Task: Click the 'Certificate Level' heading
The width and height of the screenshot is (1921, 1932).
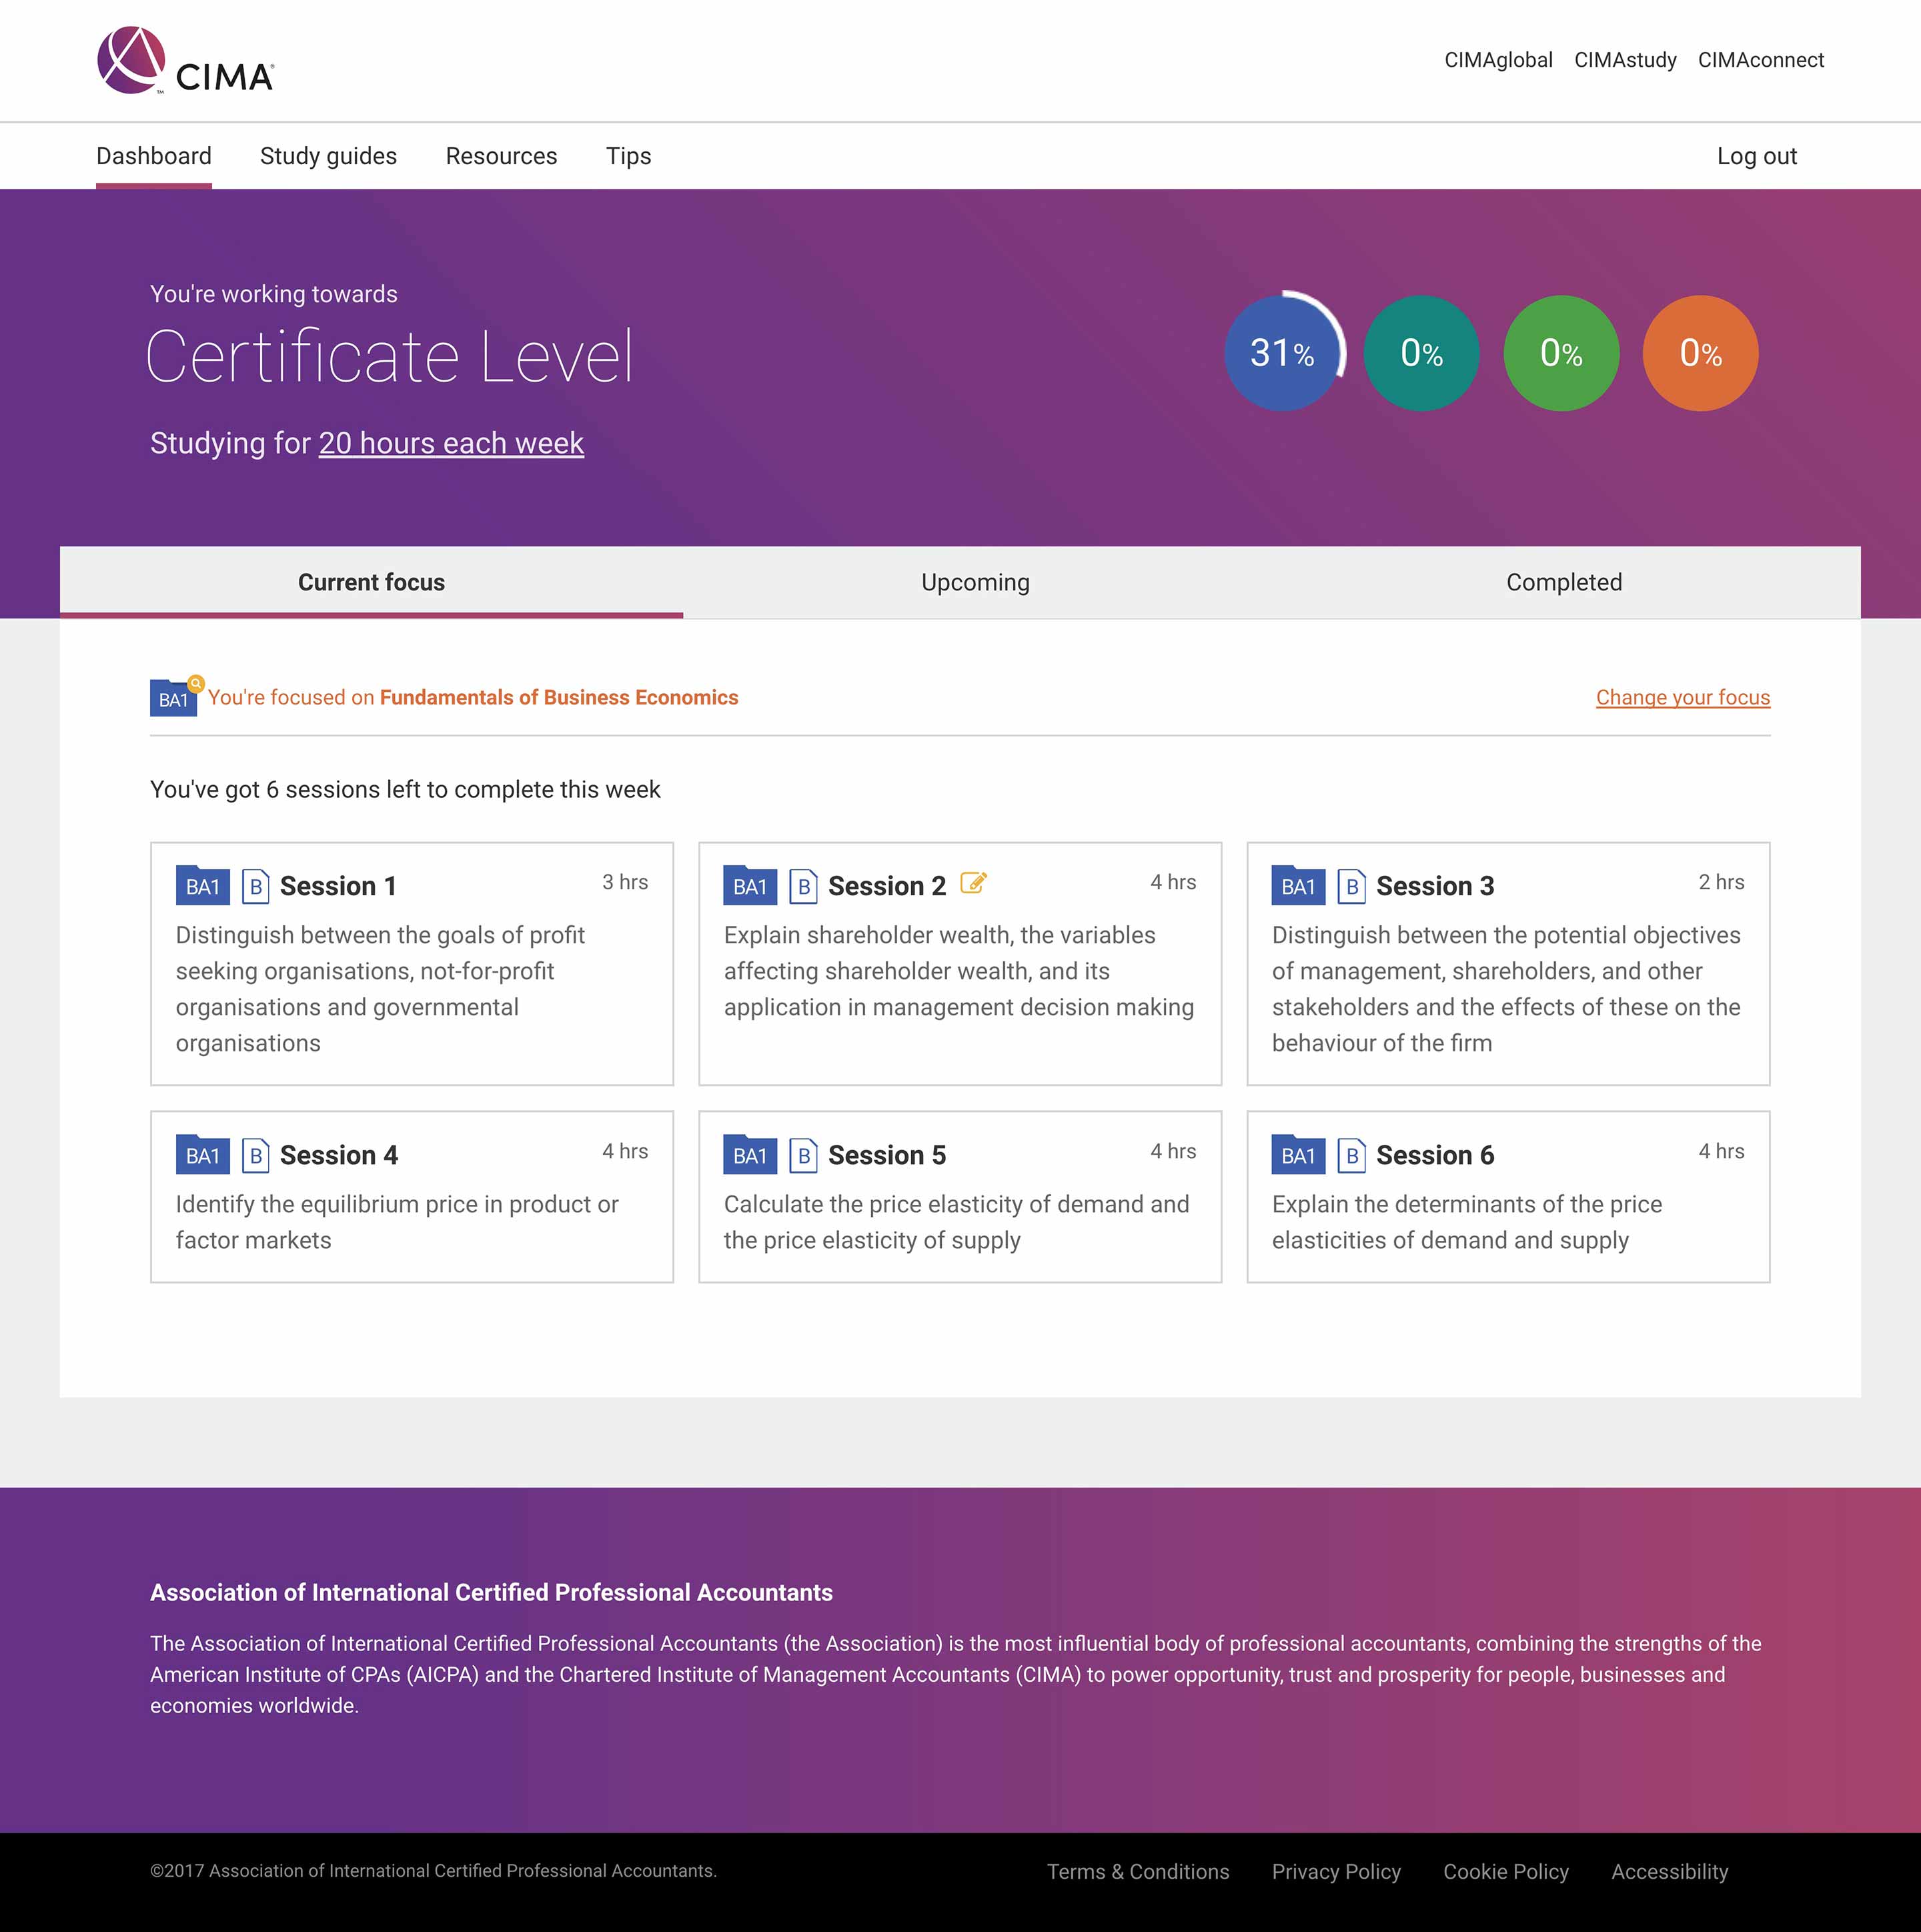Action: point(389,356)
